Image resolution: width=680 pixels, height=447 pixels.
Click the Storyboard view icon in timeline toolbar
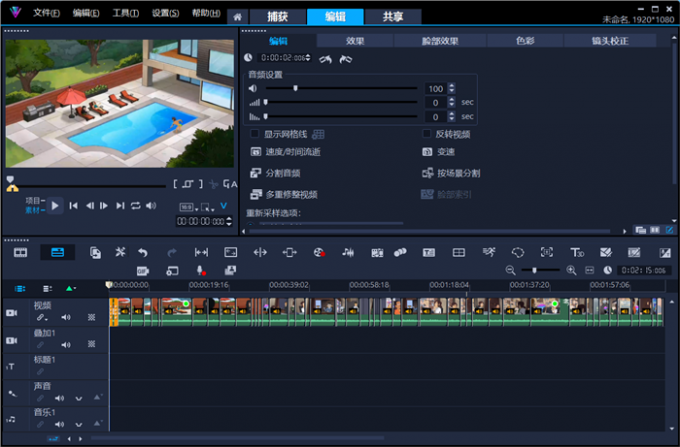pos(20,253)
